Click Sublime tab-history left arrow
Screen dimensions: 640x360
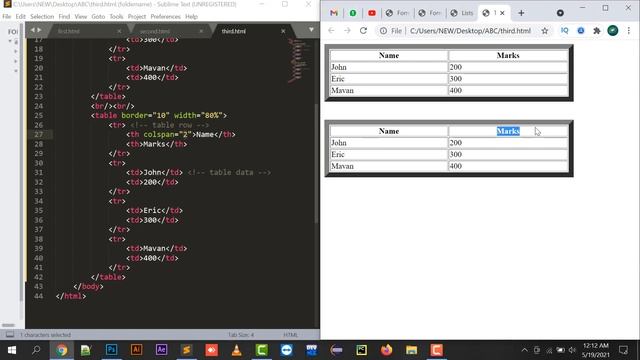(33, 30)
